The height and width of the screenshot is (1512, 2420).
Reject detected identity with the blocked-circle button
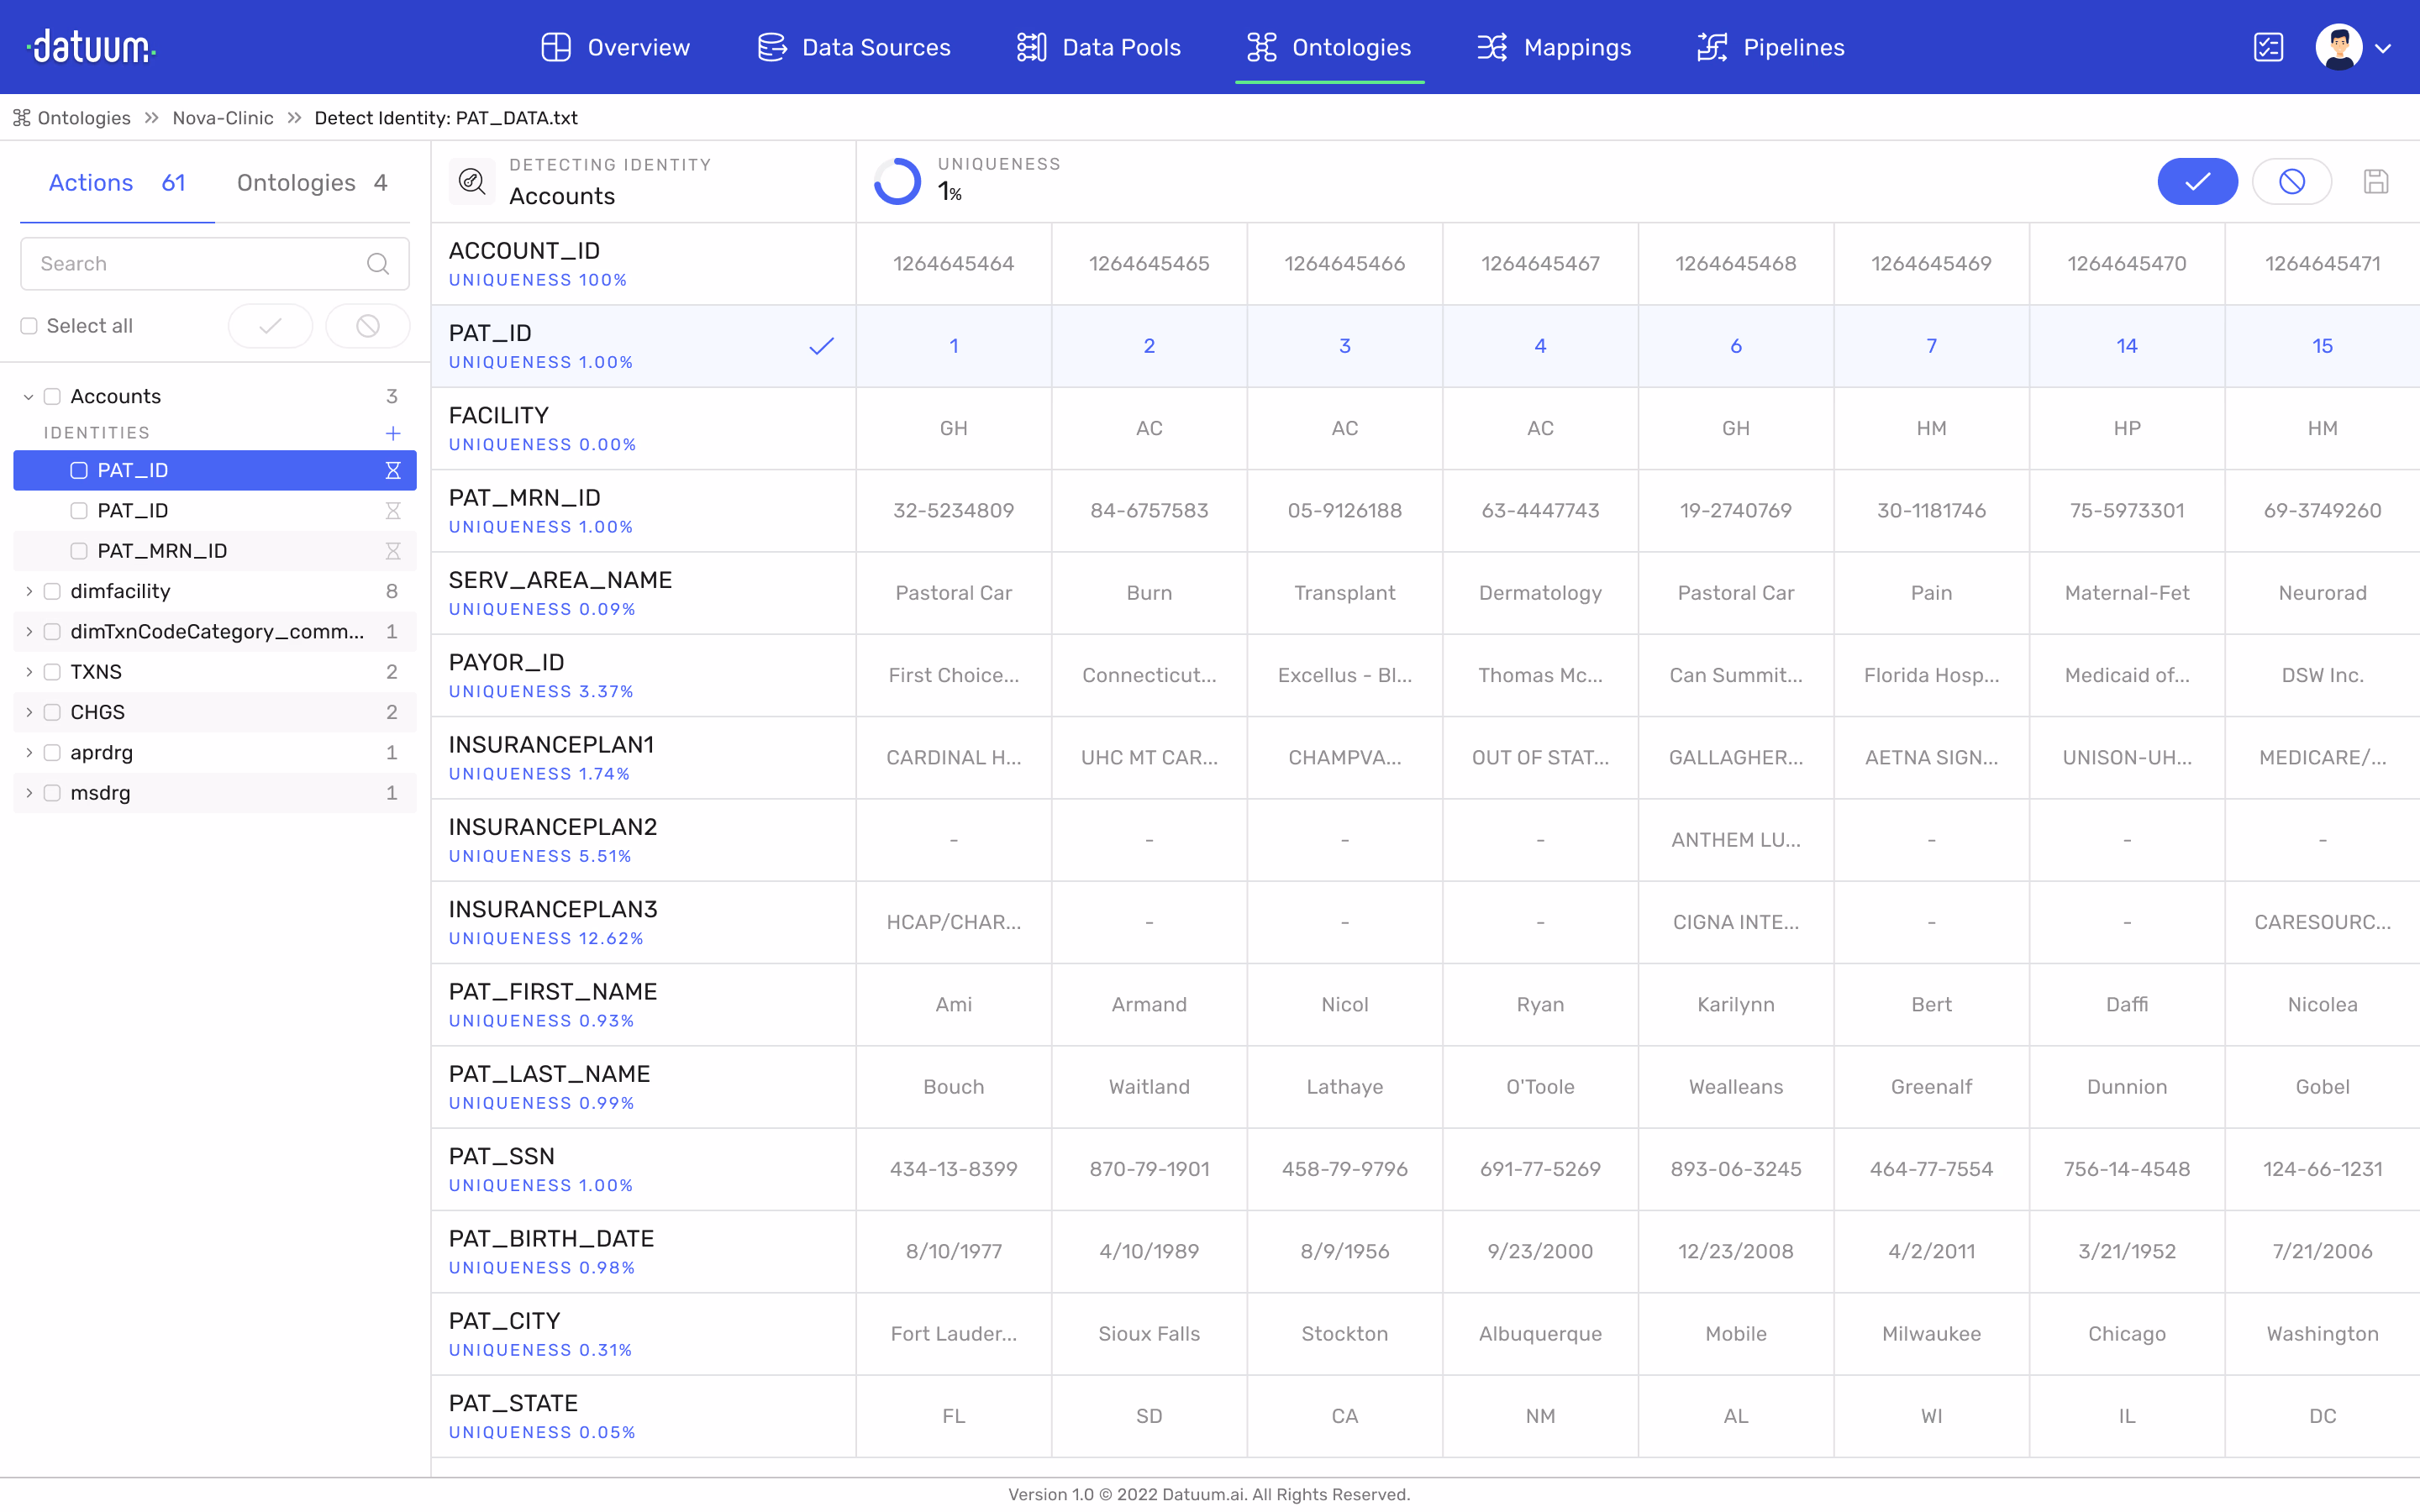pyautogui.click(x=2291, y=181)
